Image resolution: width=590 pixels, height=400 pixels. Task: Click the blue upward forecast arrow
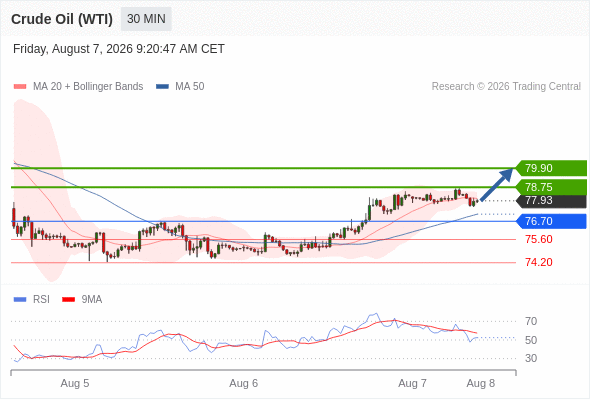point(497,185)
